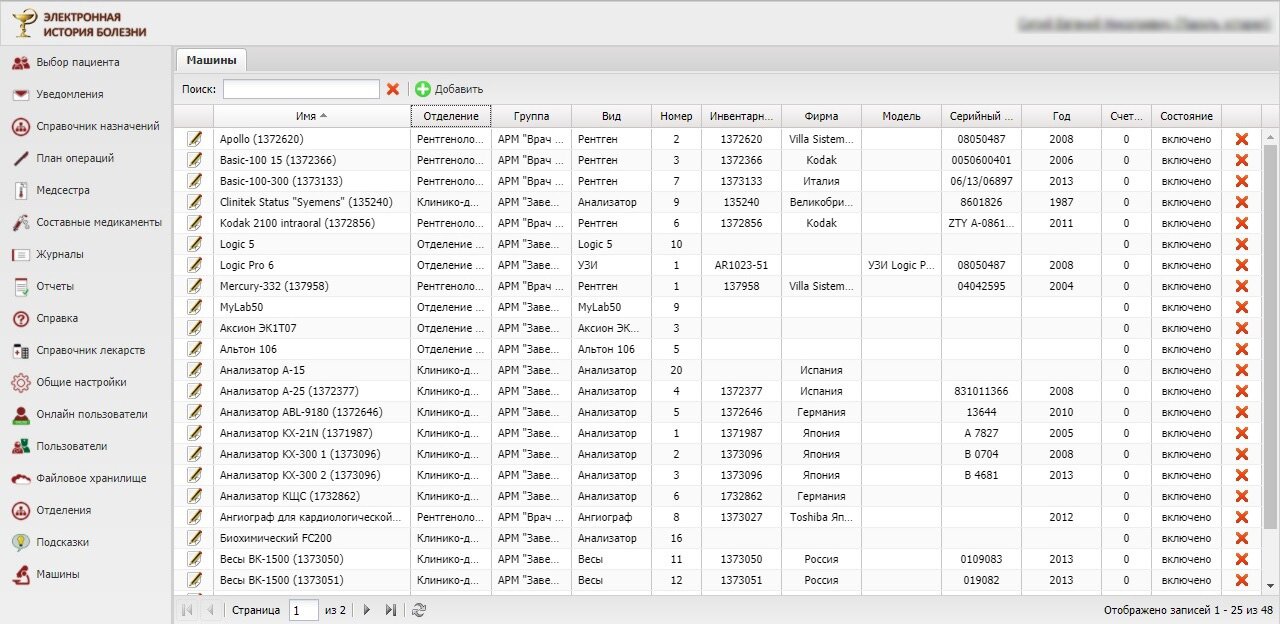The height and width of the screenshot is (624, 1280).
Task: Open Общие настройки in the sidebar menu
Action: [x=81, y=382]
